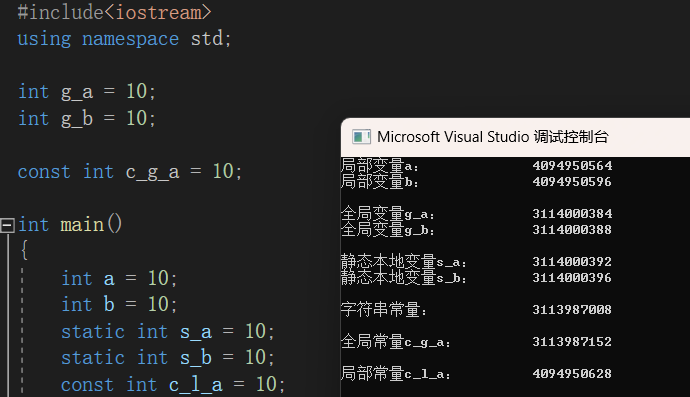Click the address value 3113987008
Viewport: 690px width, 397px height.
[572, 310]
